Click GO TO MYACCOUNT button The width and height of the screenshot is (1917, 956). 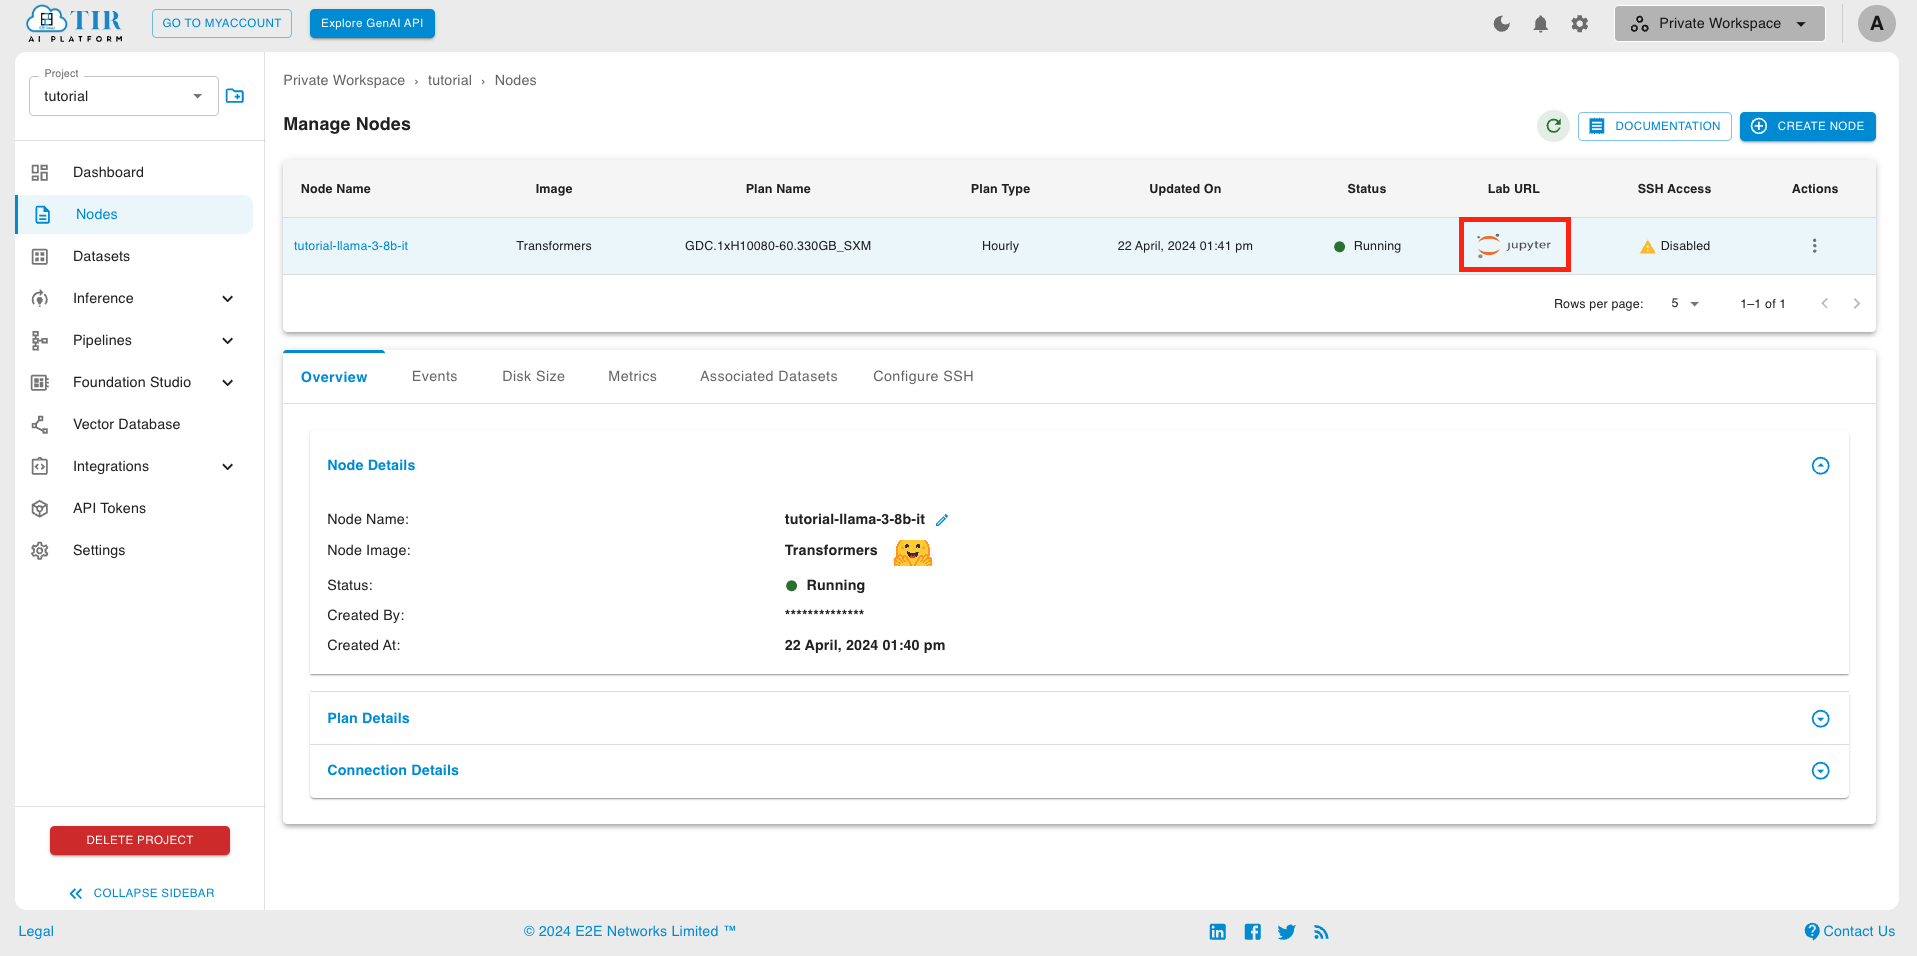coord(222,23)
